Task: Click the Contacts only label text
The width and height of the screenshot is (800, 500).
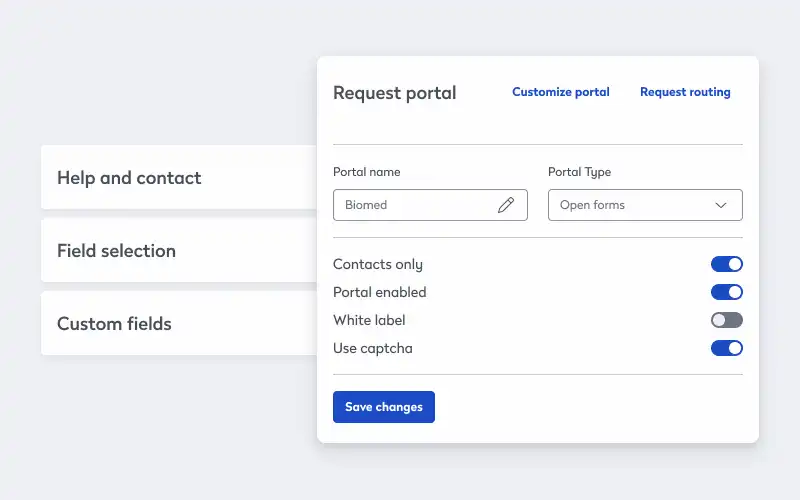Action: (378, 264)
